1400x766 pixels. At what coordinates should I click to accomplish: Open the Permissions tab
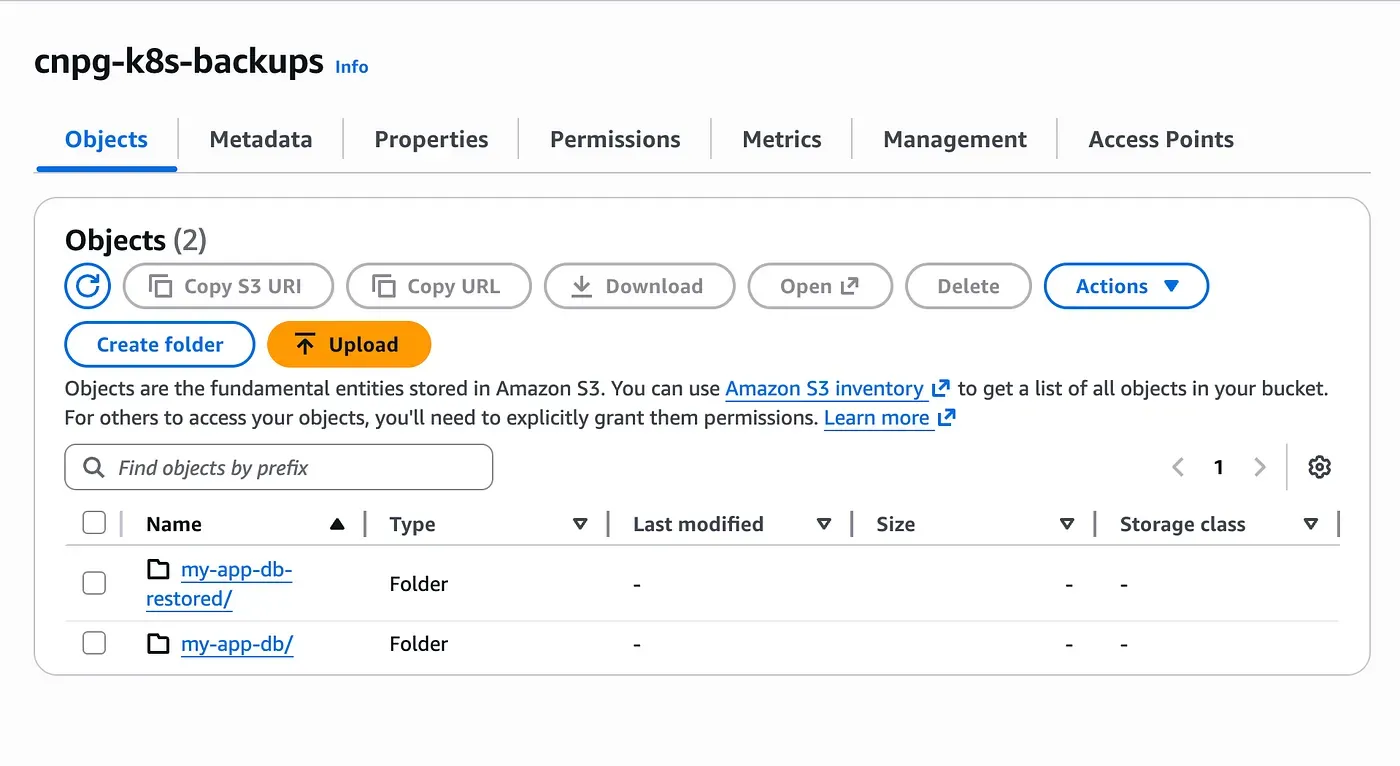(x=615, y=140)
